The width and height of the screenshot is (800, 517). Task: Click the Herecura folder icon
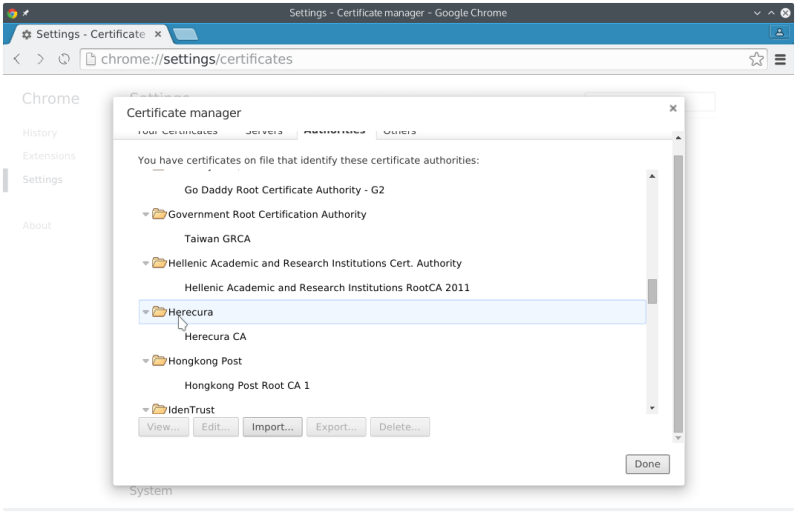click(159, 312)
